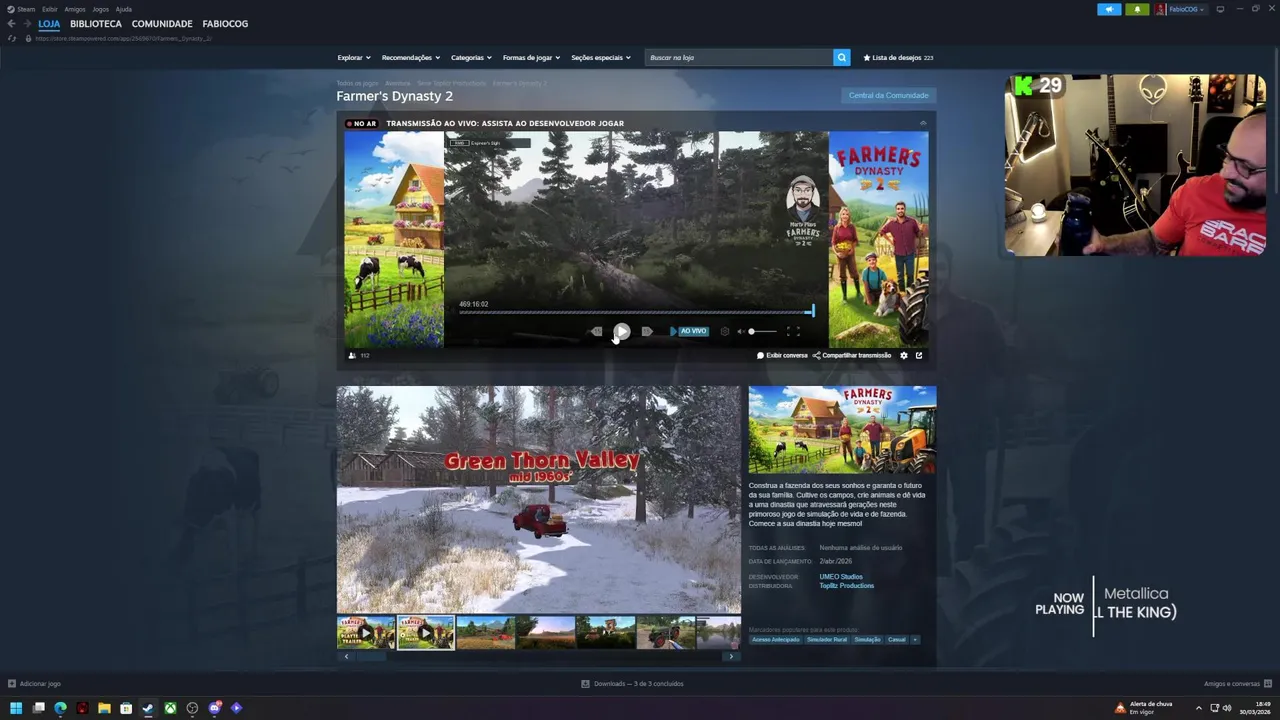Image resolution: width=1280 pixels, height=720 pixels.
Task: Go back with the navigation arrow
Action: [11, 24]
